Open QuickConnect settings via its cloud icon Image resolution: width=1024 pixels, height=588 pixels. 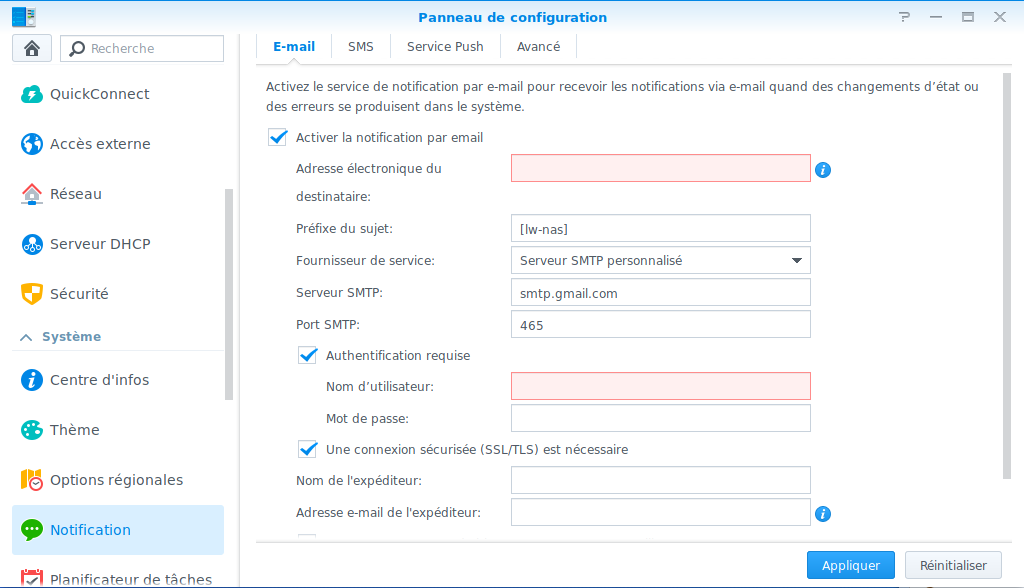(x=32, y=94)
